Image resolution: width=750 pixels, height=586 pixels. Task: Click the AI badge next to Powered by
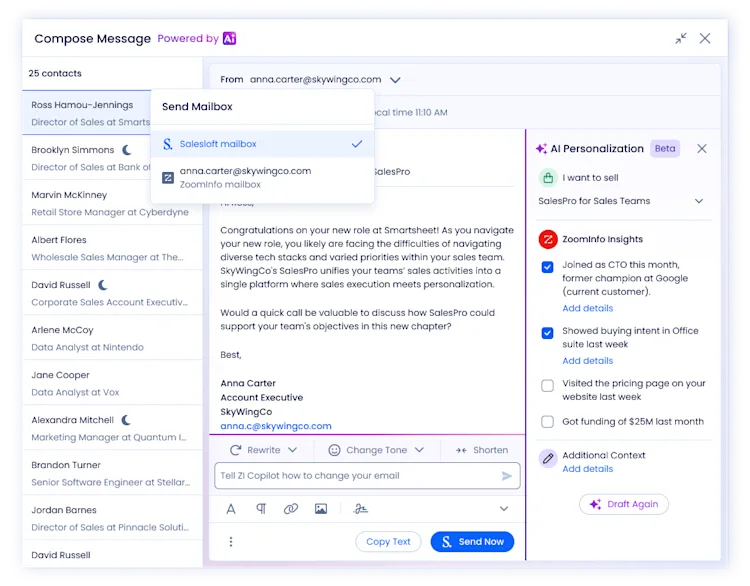[x=230, y=38]
